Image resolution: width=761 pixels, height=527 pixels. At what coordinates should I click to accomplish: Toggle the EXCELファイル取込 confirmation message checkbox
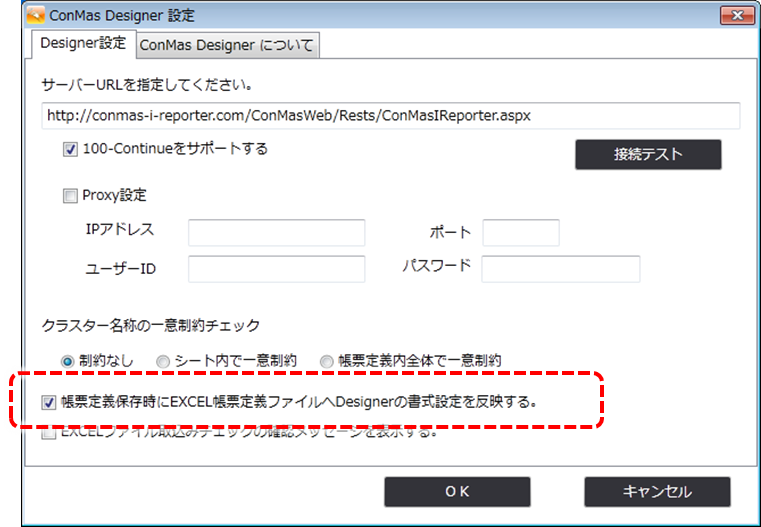49,435
